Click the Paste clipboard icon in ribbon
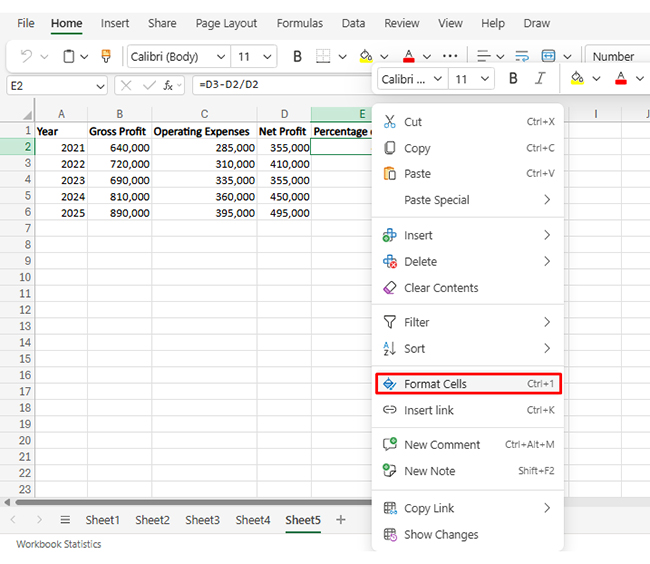 point(68,56)
